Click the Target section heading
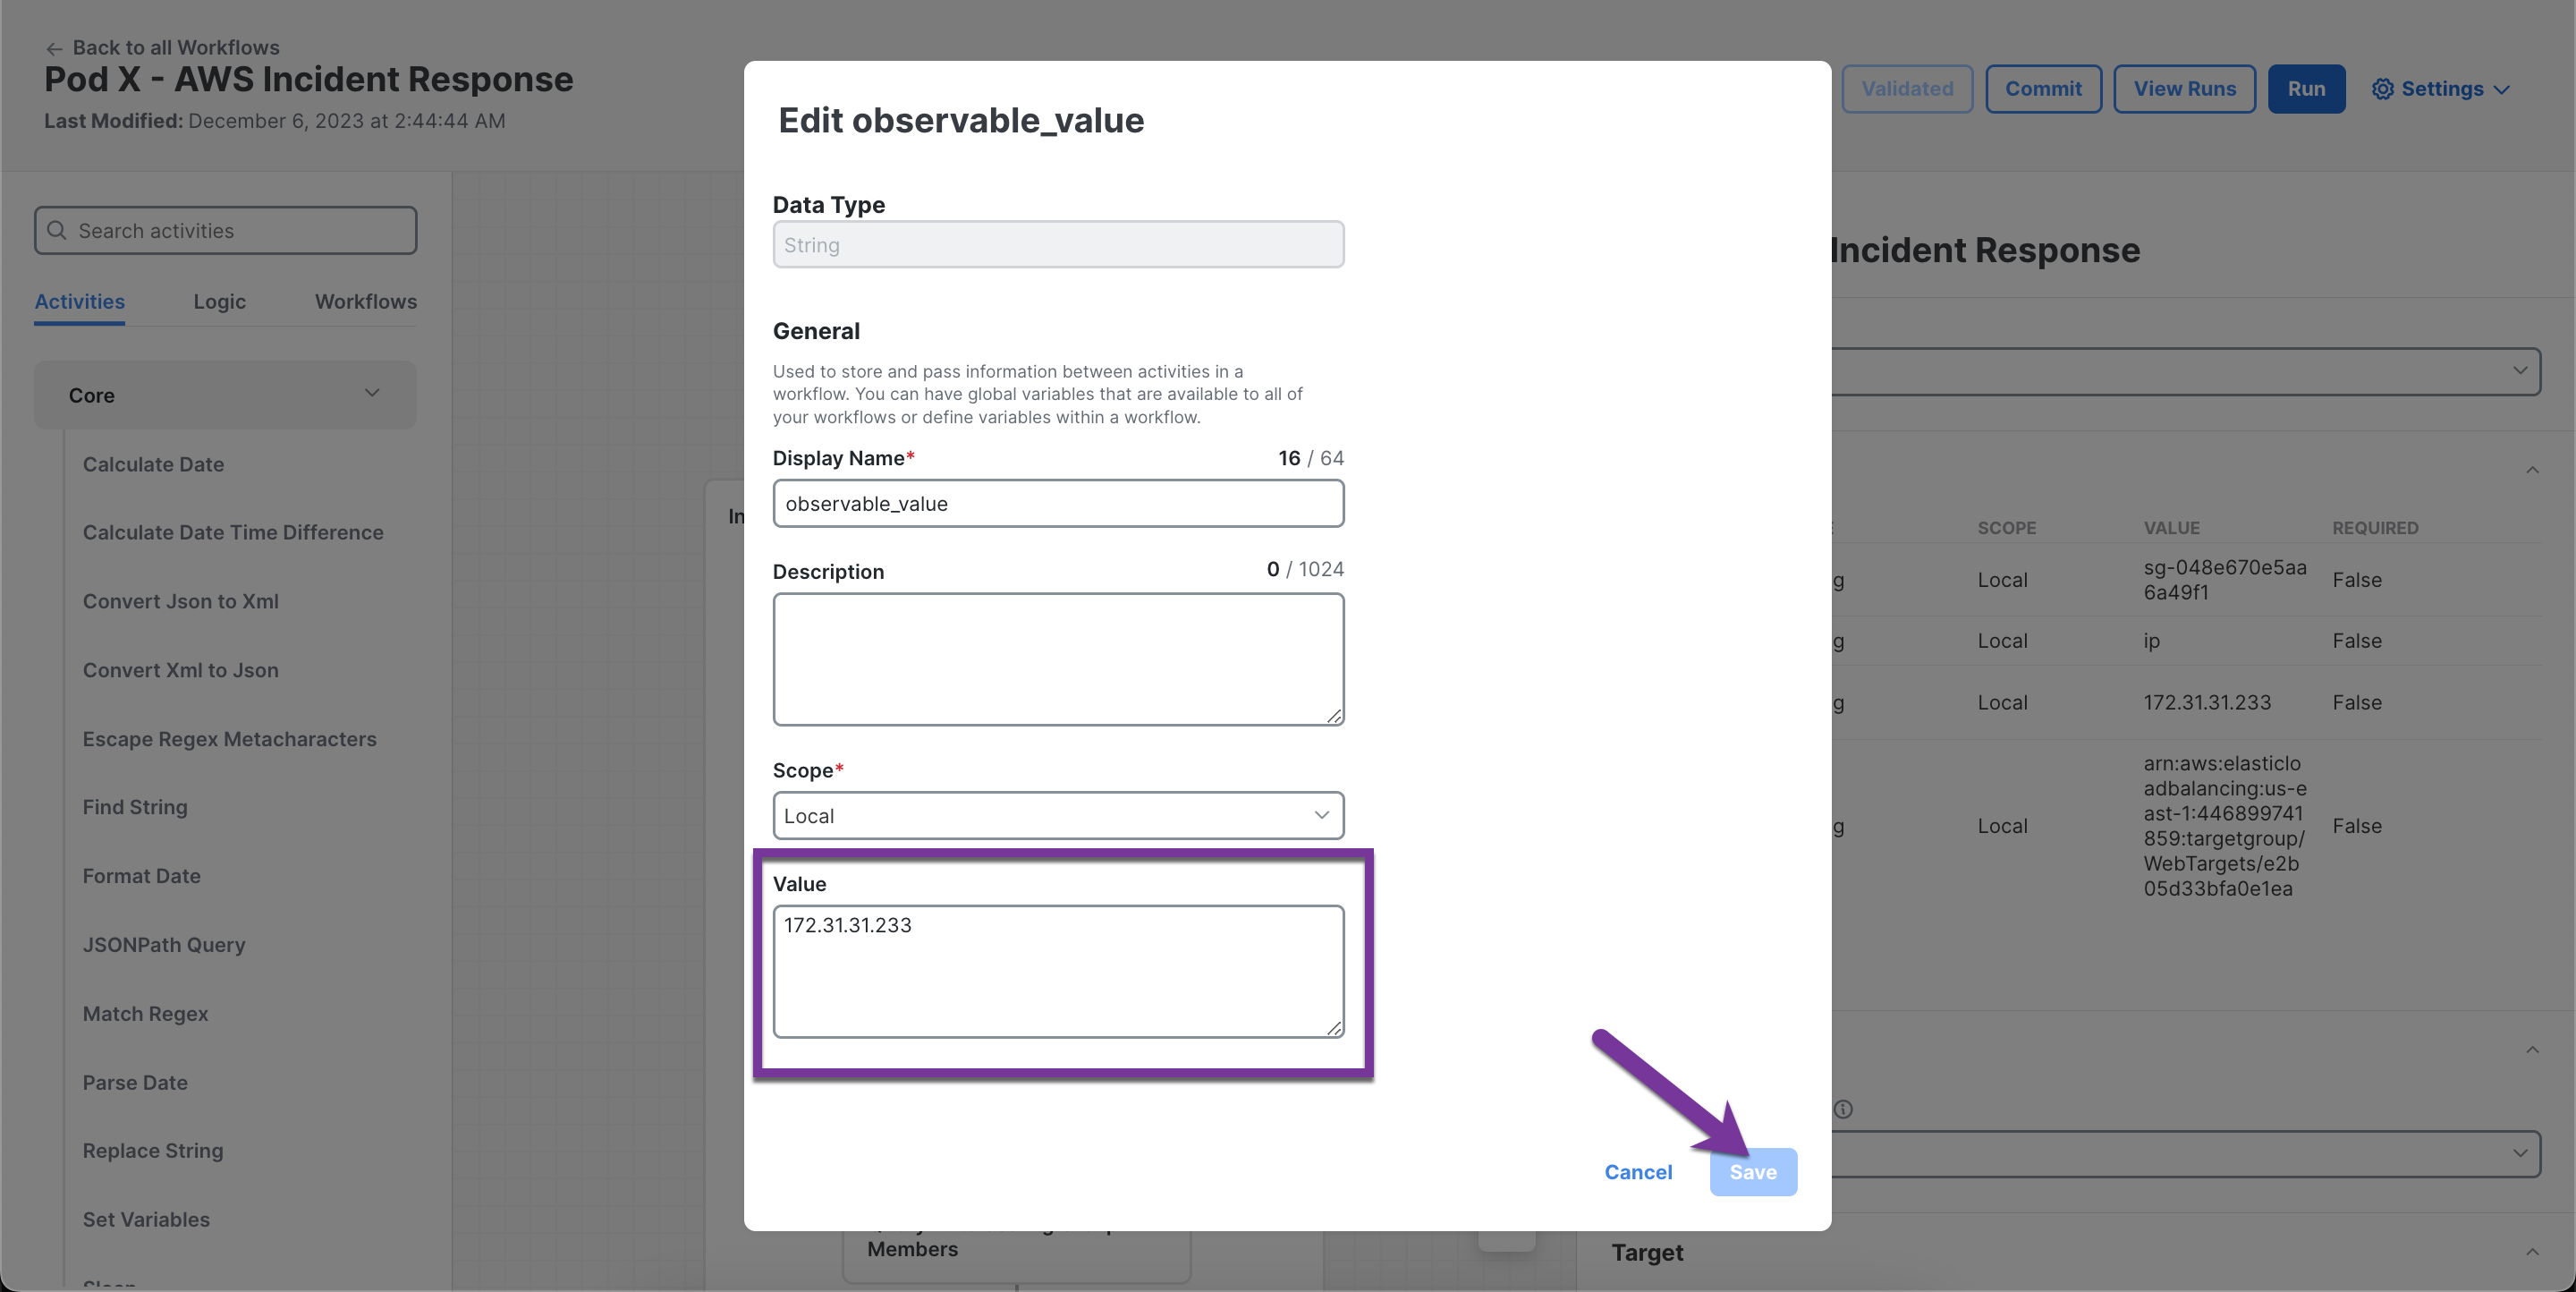The height and width of the screenshot is (1292, 2576). pos(1647,1252)
